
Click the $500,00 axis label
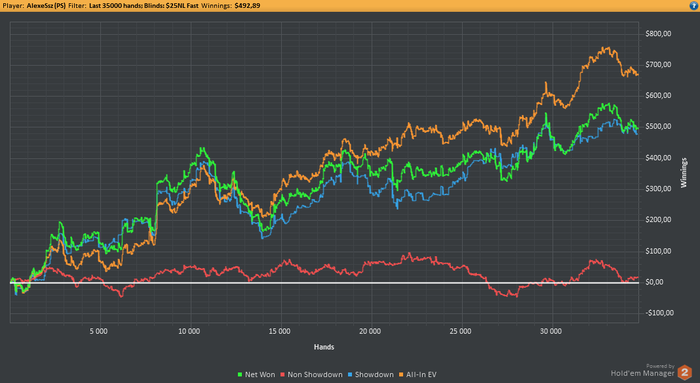(658, 127)
